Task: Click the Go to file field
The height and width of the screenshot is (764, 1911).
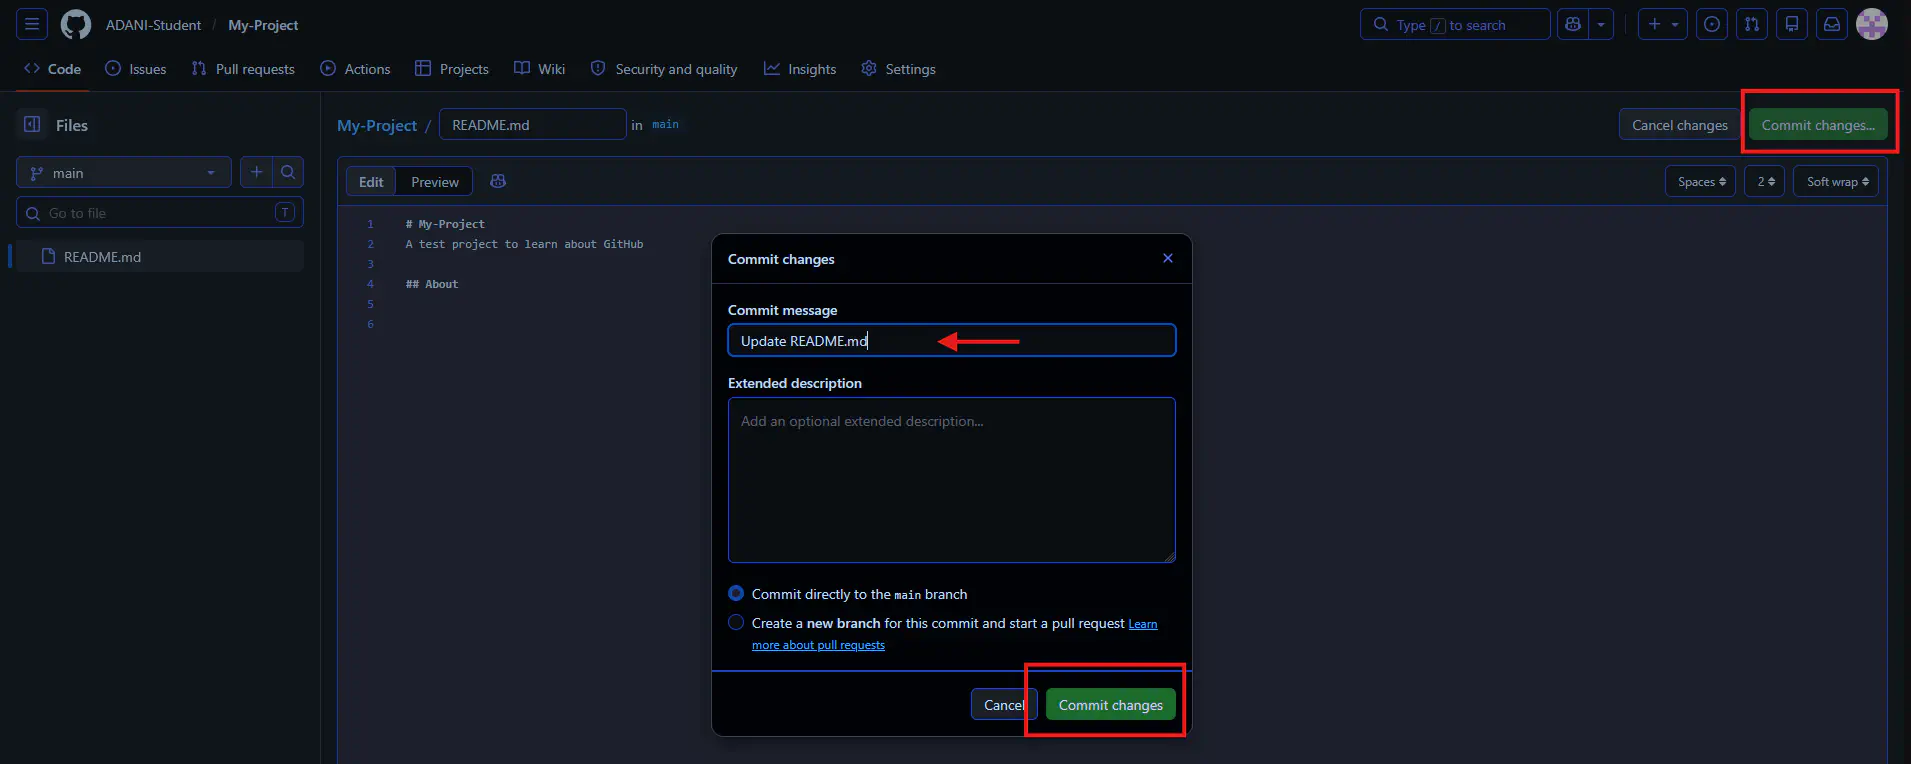Action: point(160,213)
